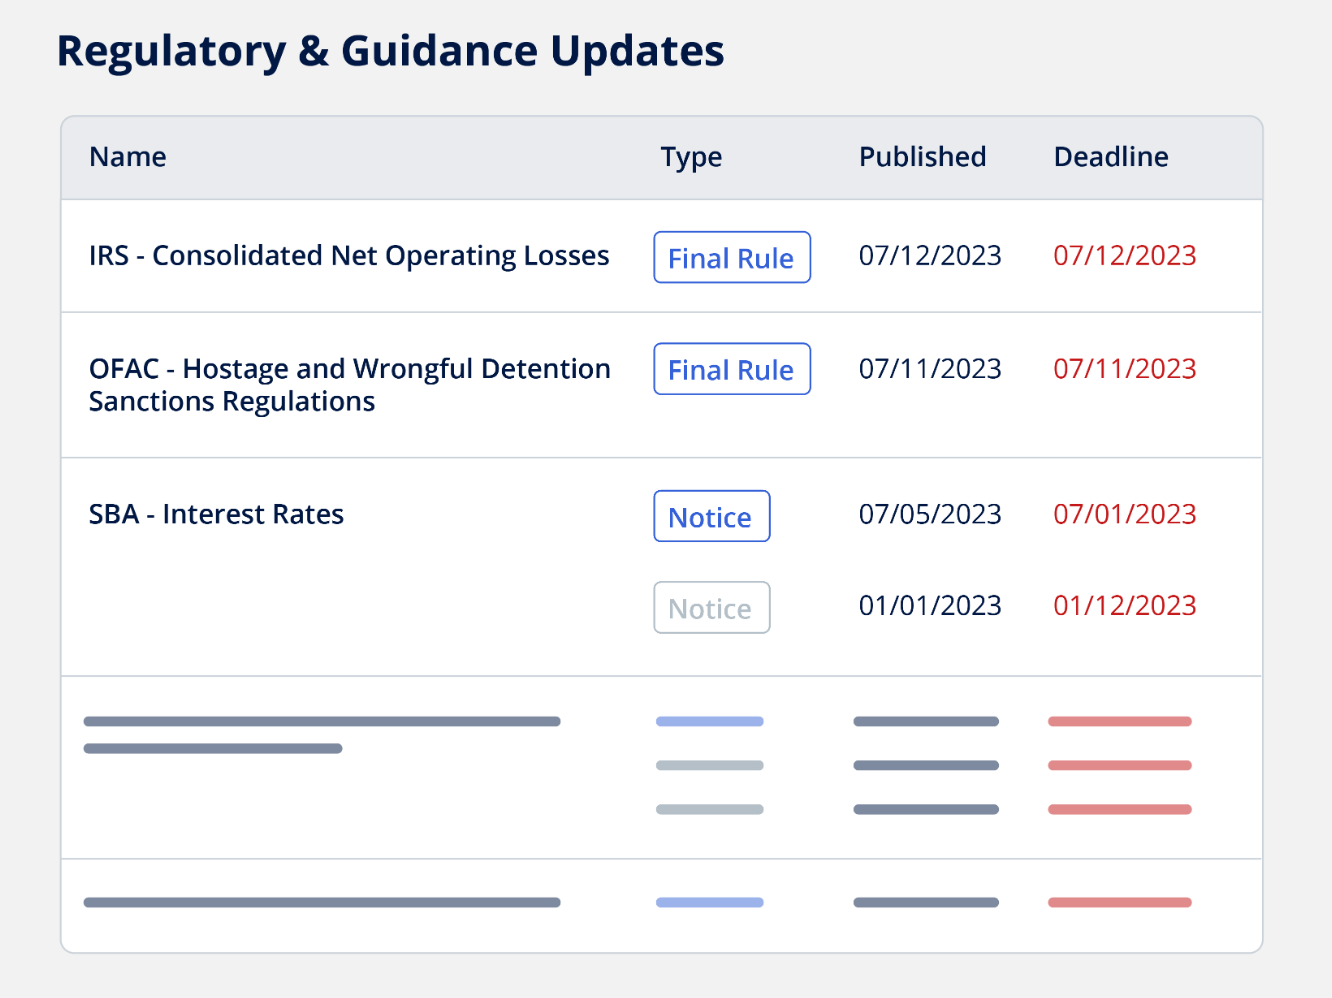Viewport: 1332px width, 998px height.
Task: Click the greyed-out Notice badge
Action: [712, 608]
